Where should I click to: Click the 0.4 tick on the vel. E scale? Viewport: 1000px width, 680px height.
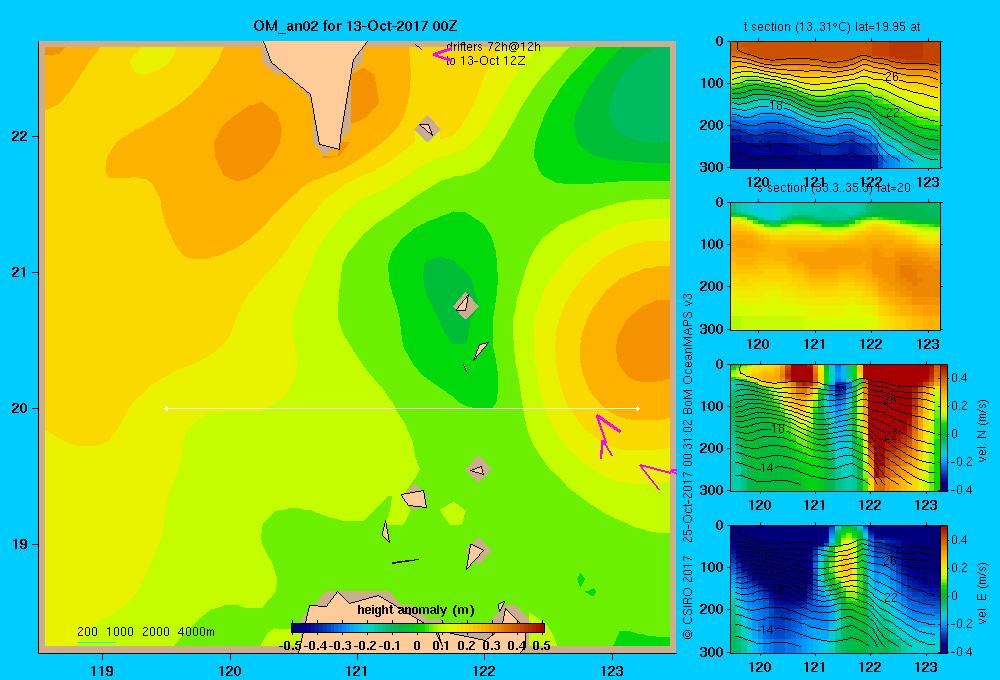pyautogui.click(x=959, y=540)
